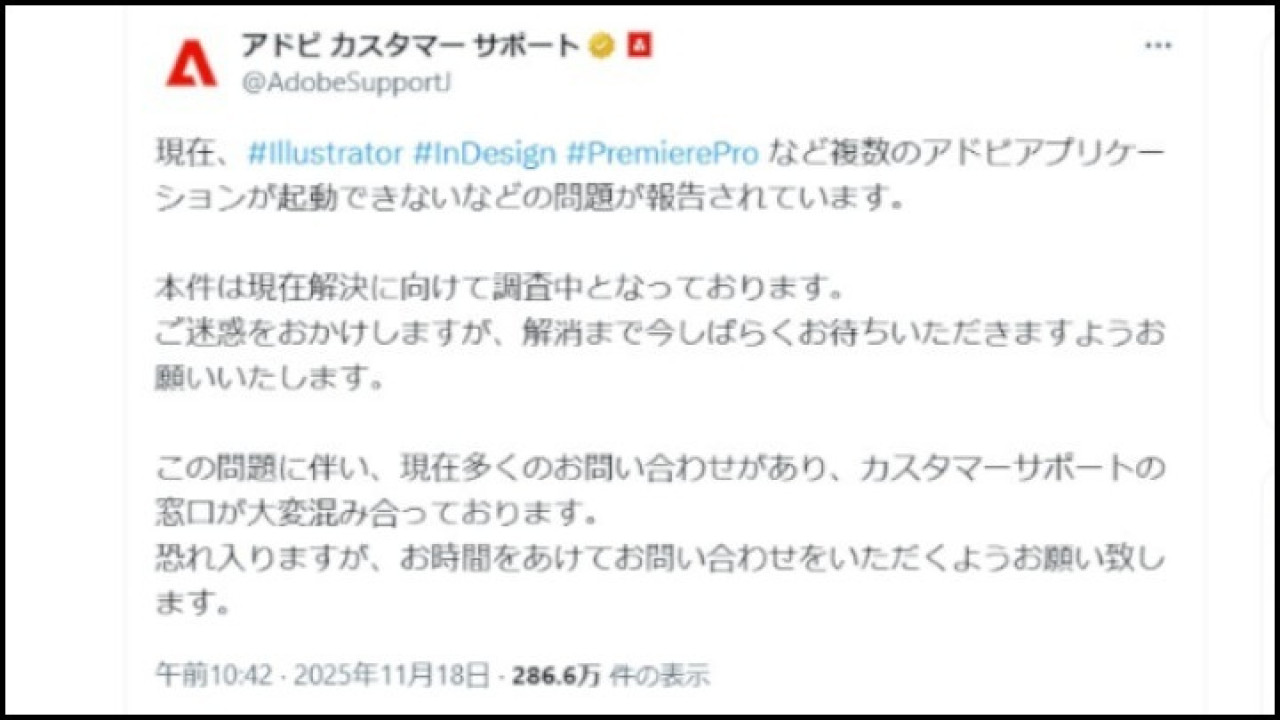The image size is (1280, 720).
Task: Click the 窓口が大変混み合っております line
Action: coord(375,513)
